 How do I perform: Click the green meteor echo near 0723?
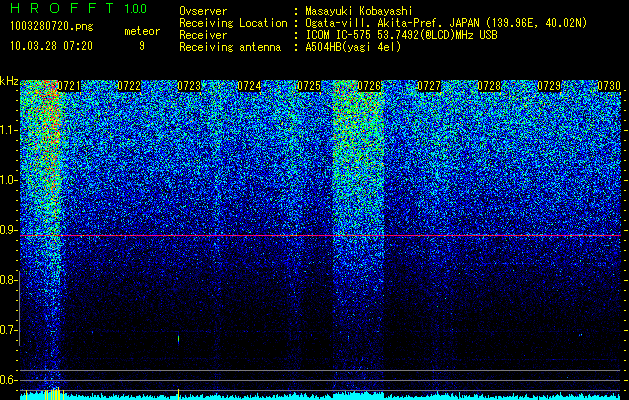179,339
